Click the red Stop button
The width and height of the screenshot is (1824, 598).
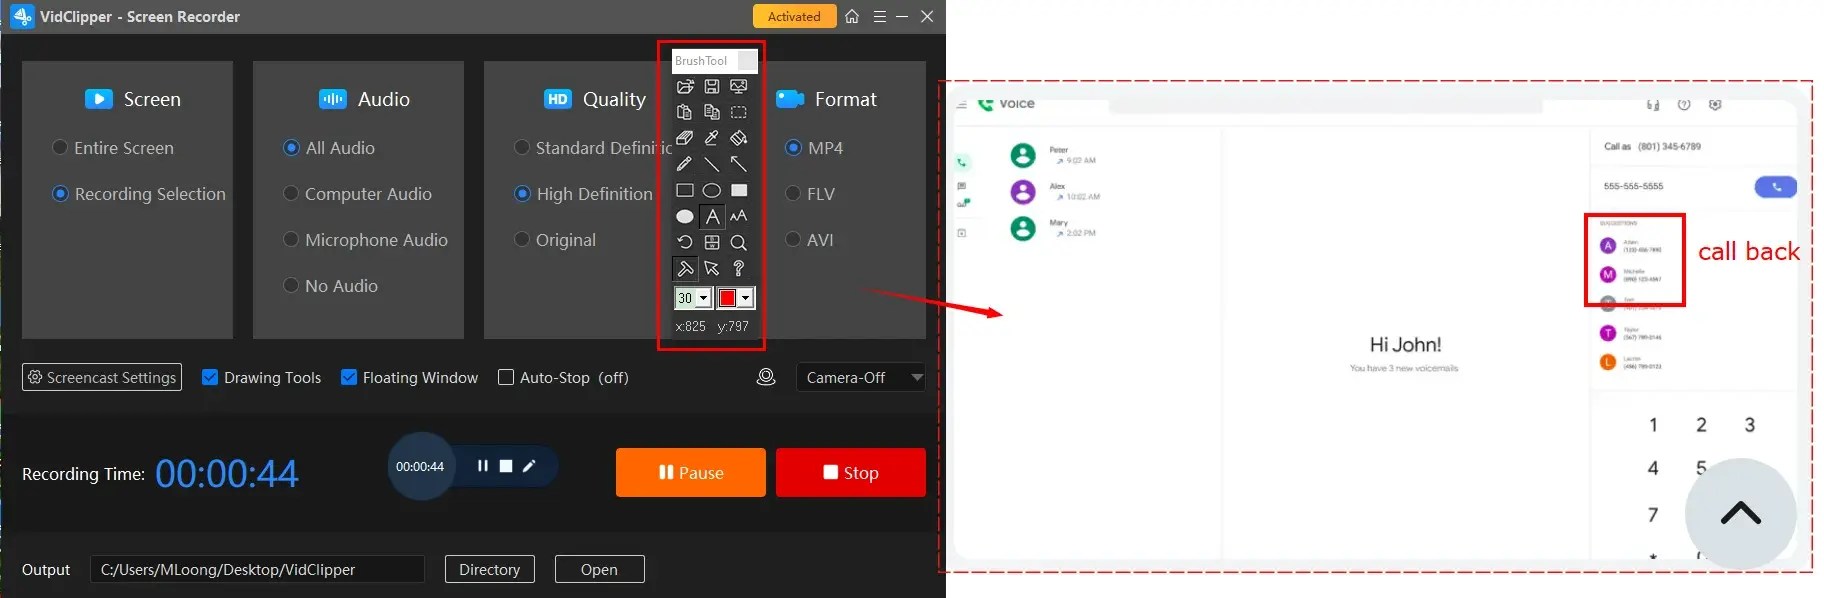851,473
